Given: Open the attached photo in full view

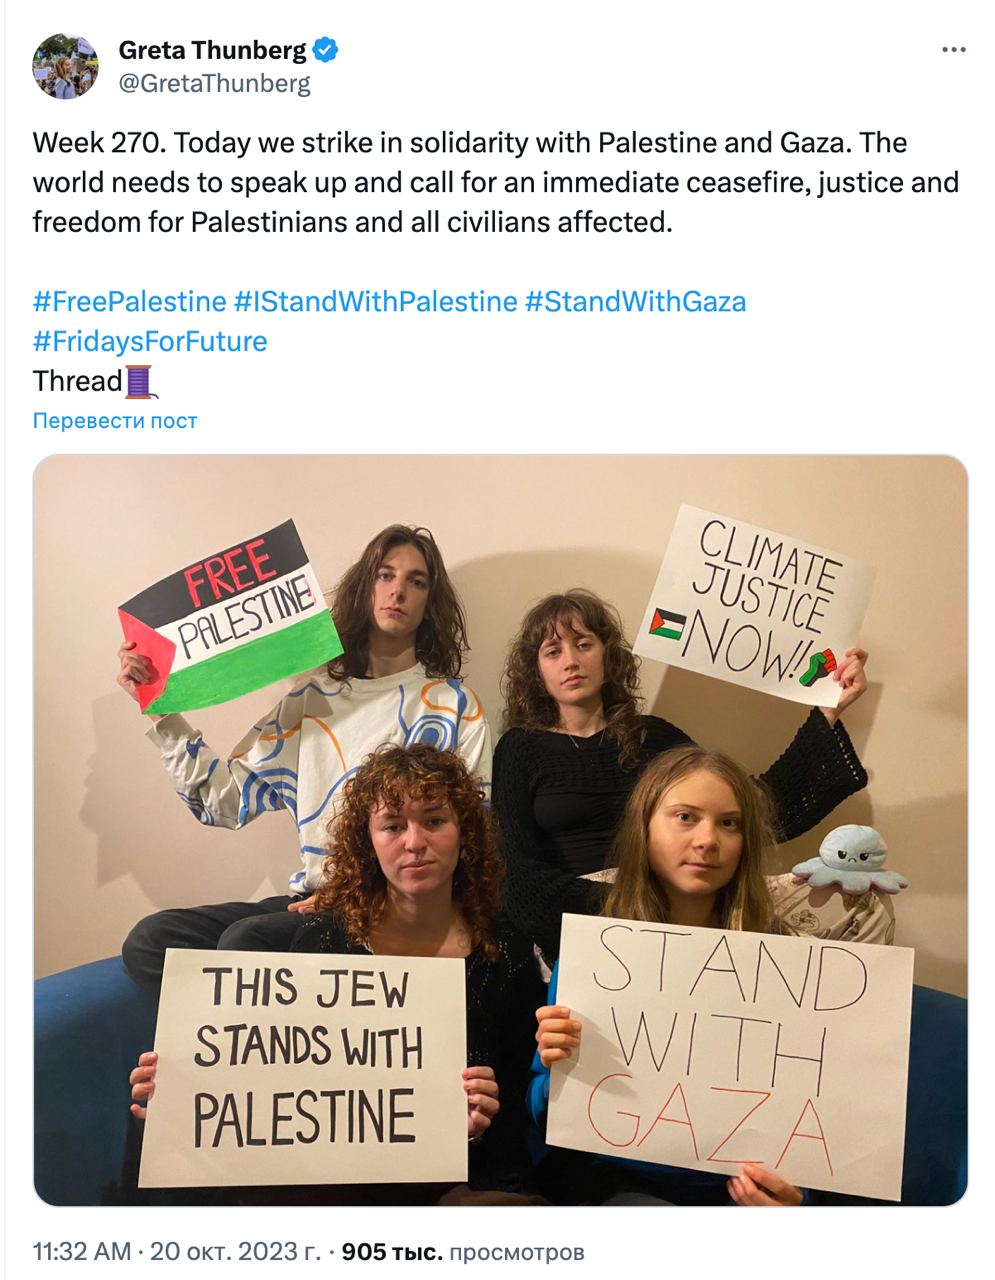Looking at the screenshot, I should click(x=501, y=831).
